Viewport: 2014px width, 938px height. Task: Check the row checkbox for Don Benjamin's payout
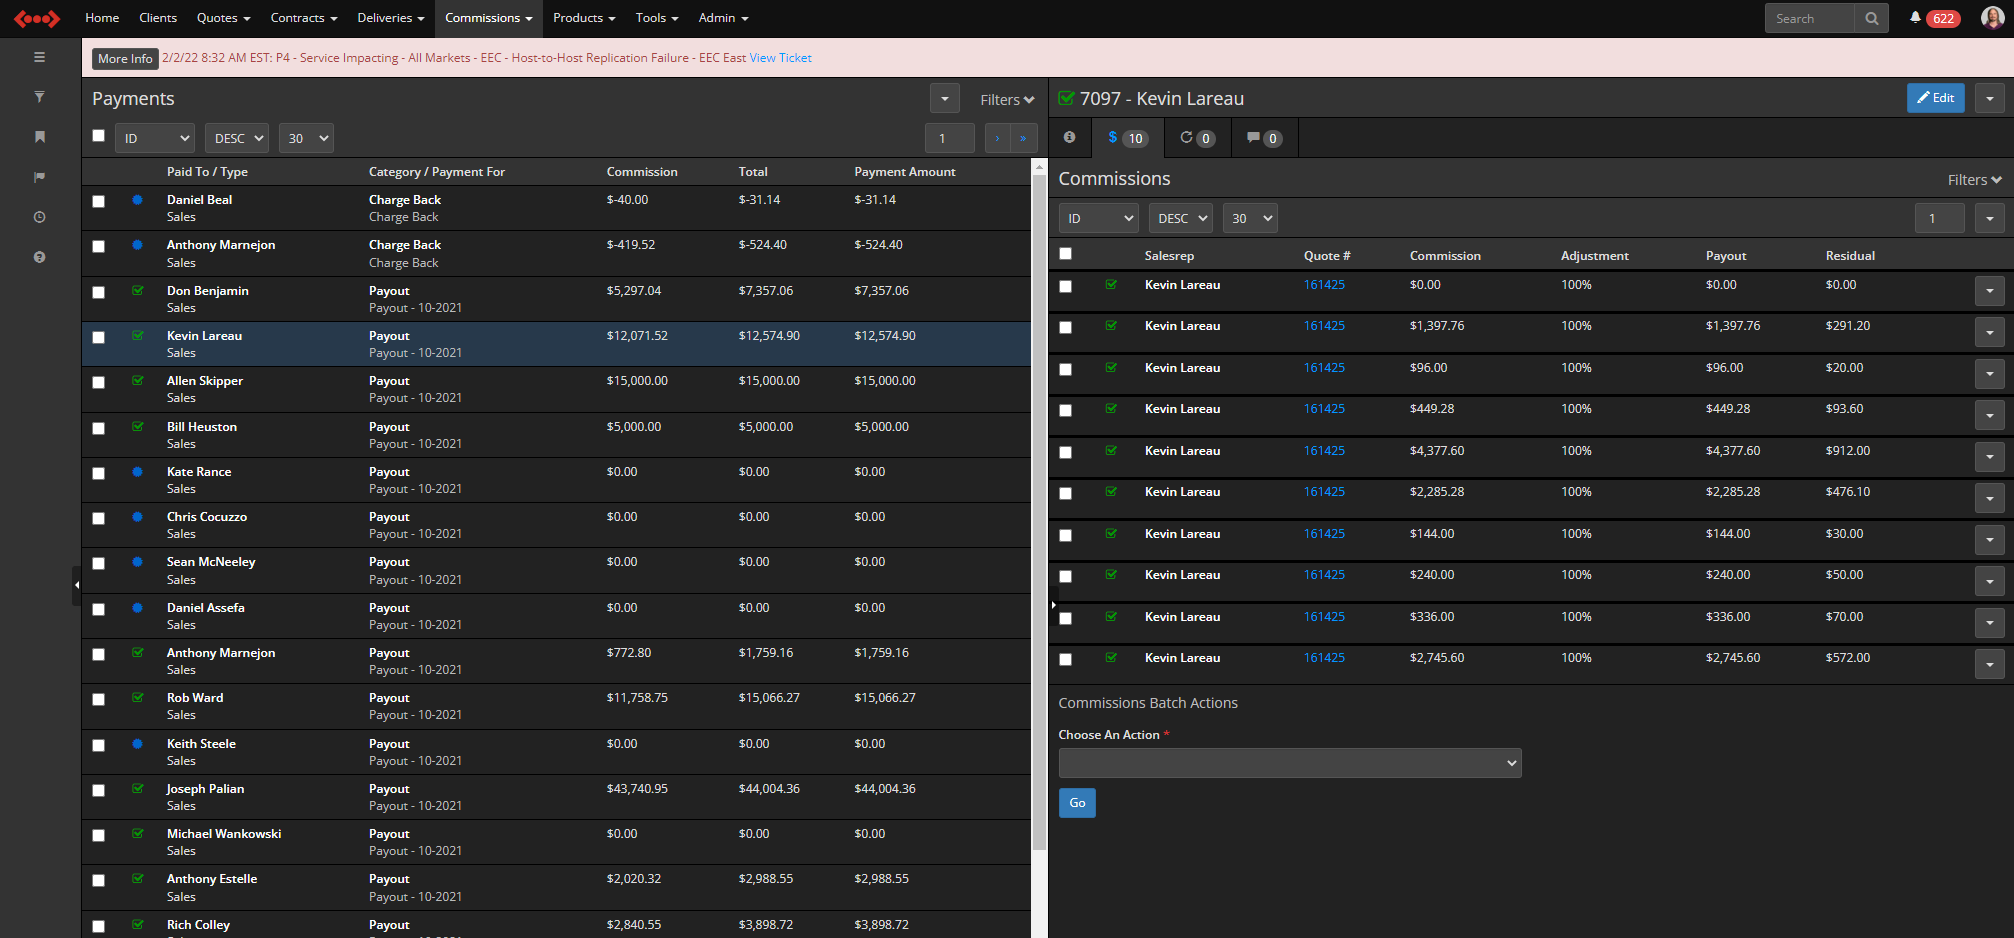pos(98,292)
